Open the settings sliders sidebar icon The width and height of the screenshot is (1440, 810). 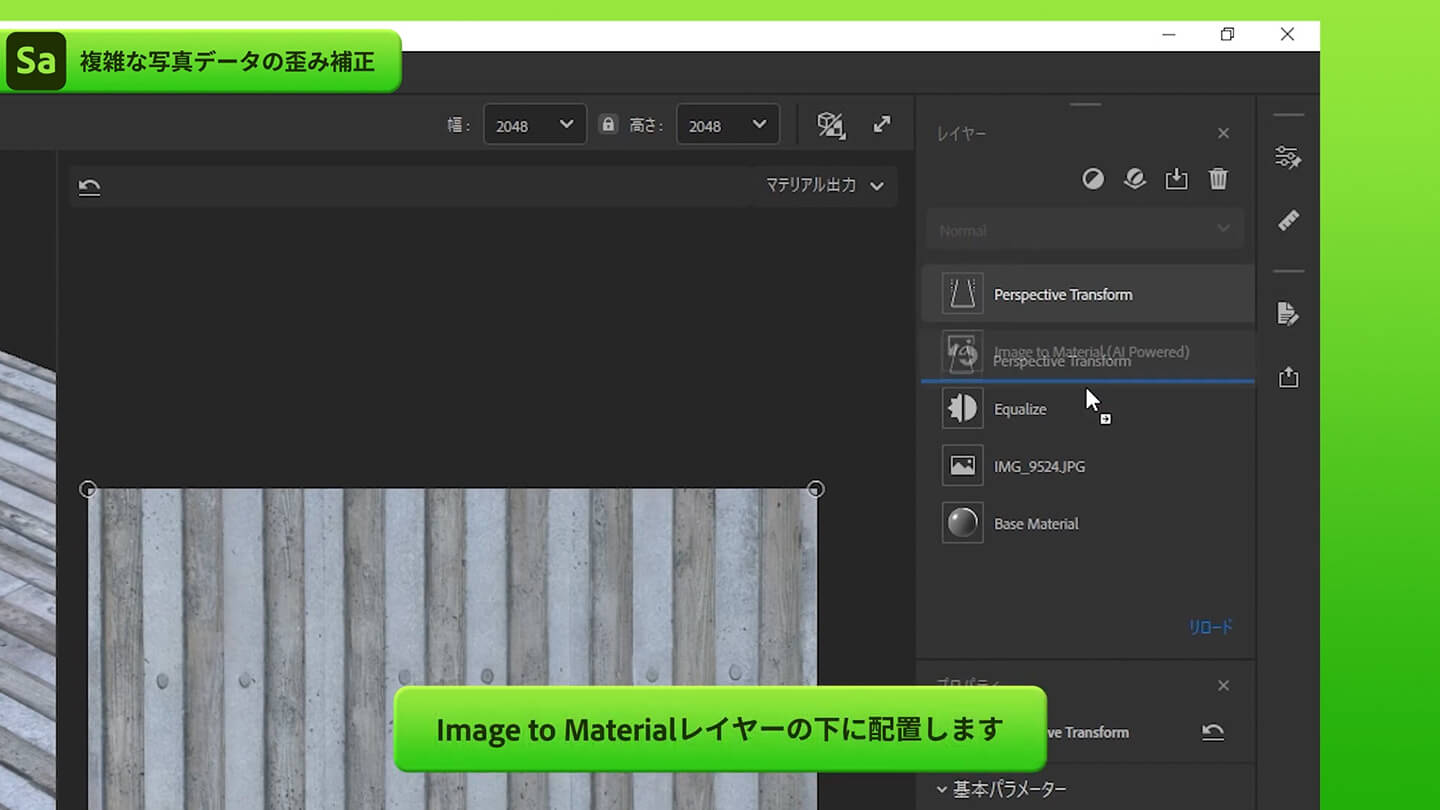[1288, 157]
